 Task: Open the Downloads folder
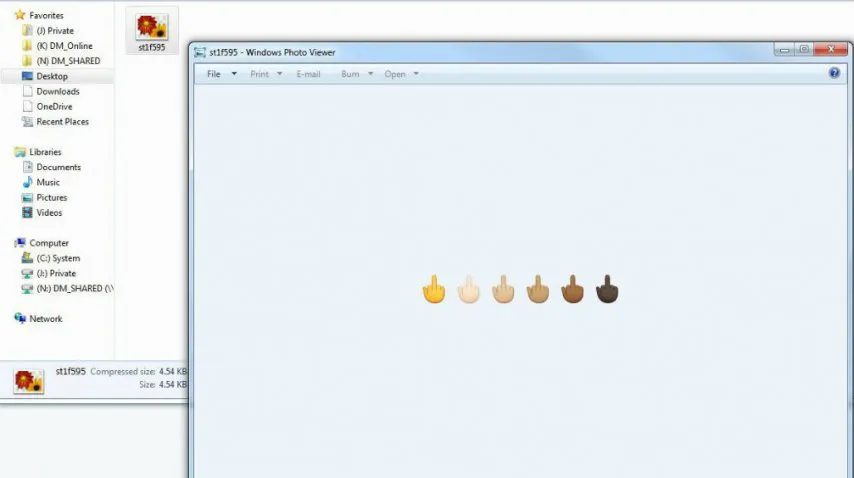[57, 91]
